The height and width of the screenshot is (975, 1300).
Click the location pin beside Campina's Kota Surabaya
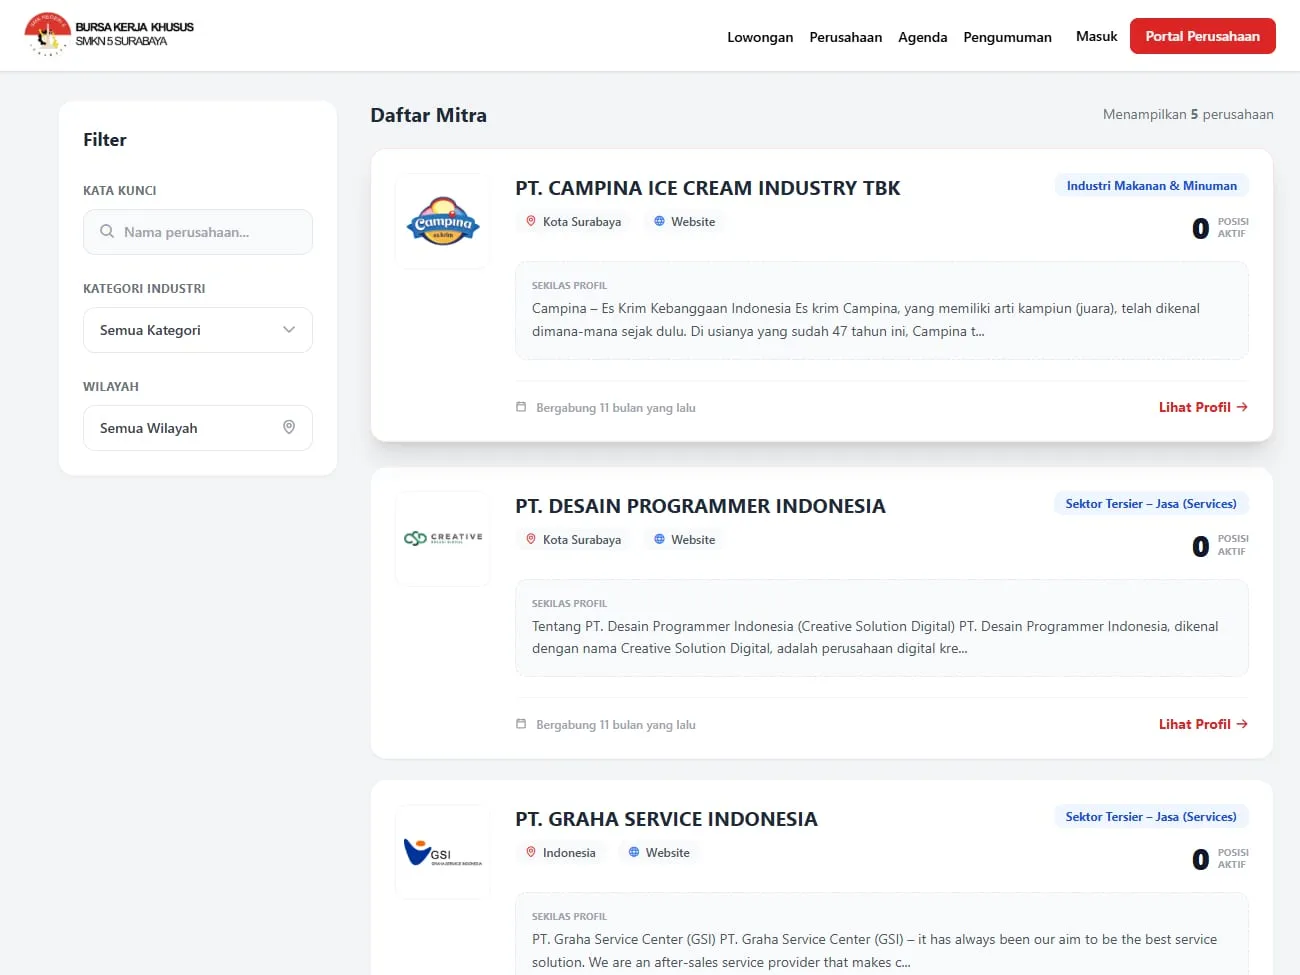(x=531, y=222)
